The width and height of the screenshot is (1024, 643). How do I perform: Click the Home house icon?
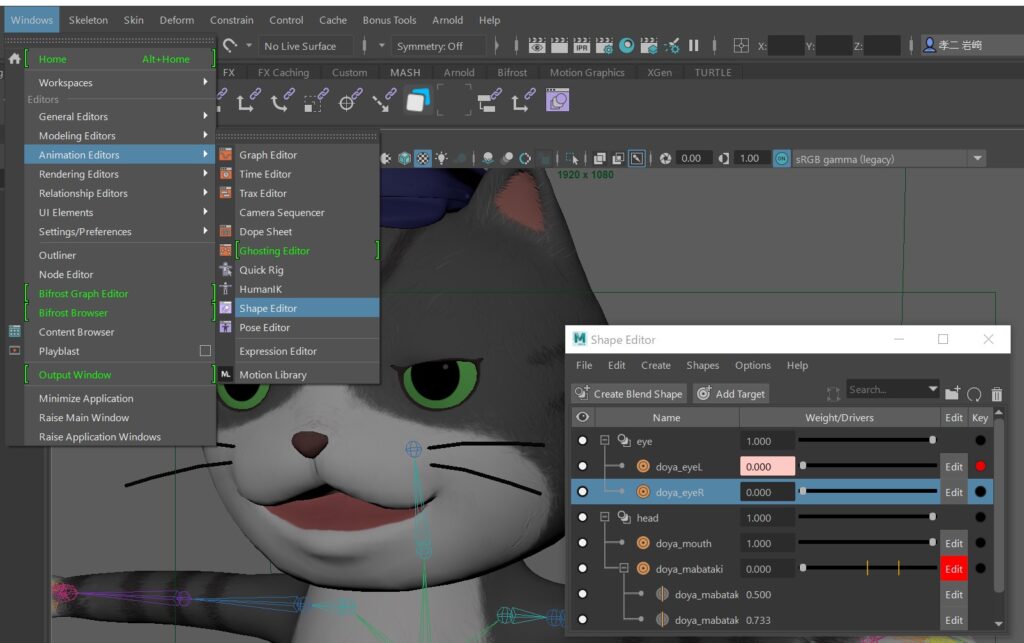click(x=14, y=59)
